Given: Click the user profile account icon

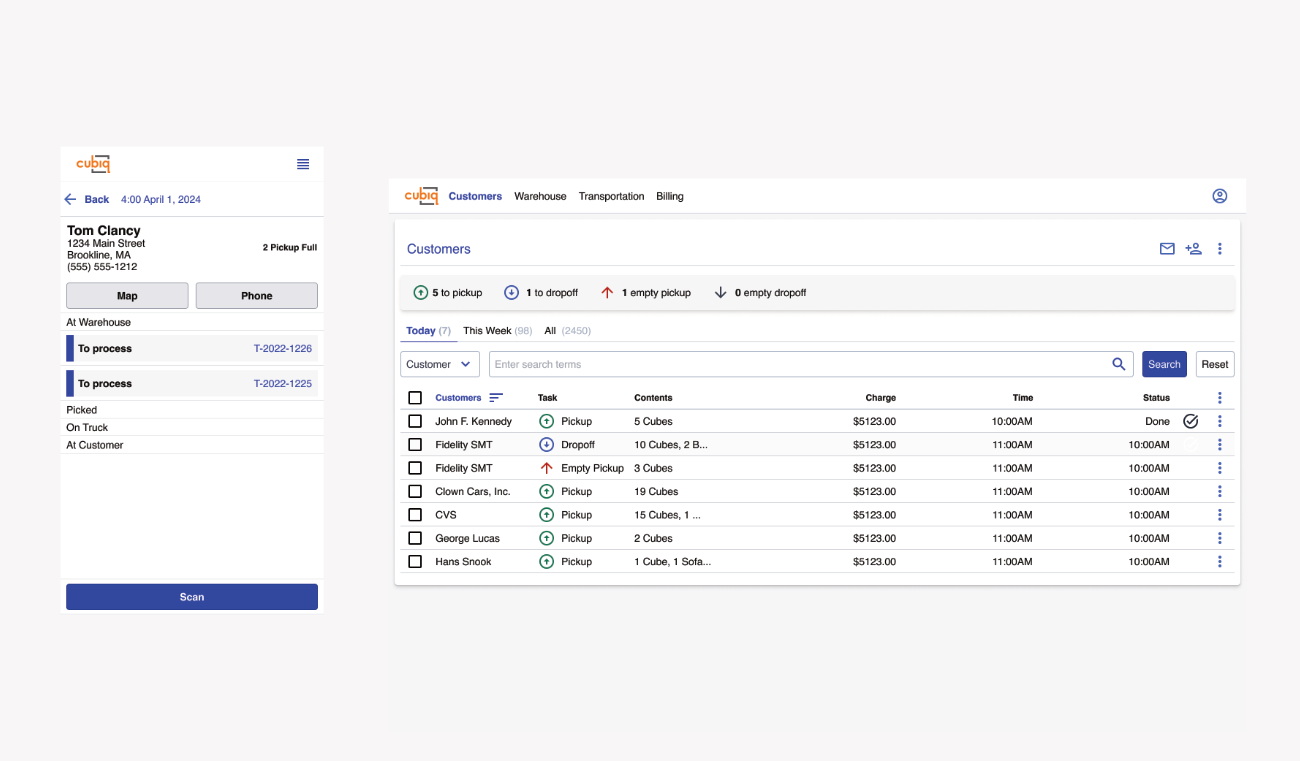Looking at the screenshot, I should click(1219, 196).
